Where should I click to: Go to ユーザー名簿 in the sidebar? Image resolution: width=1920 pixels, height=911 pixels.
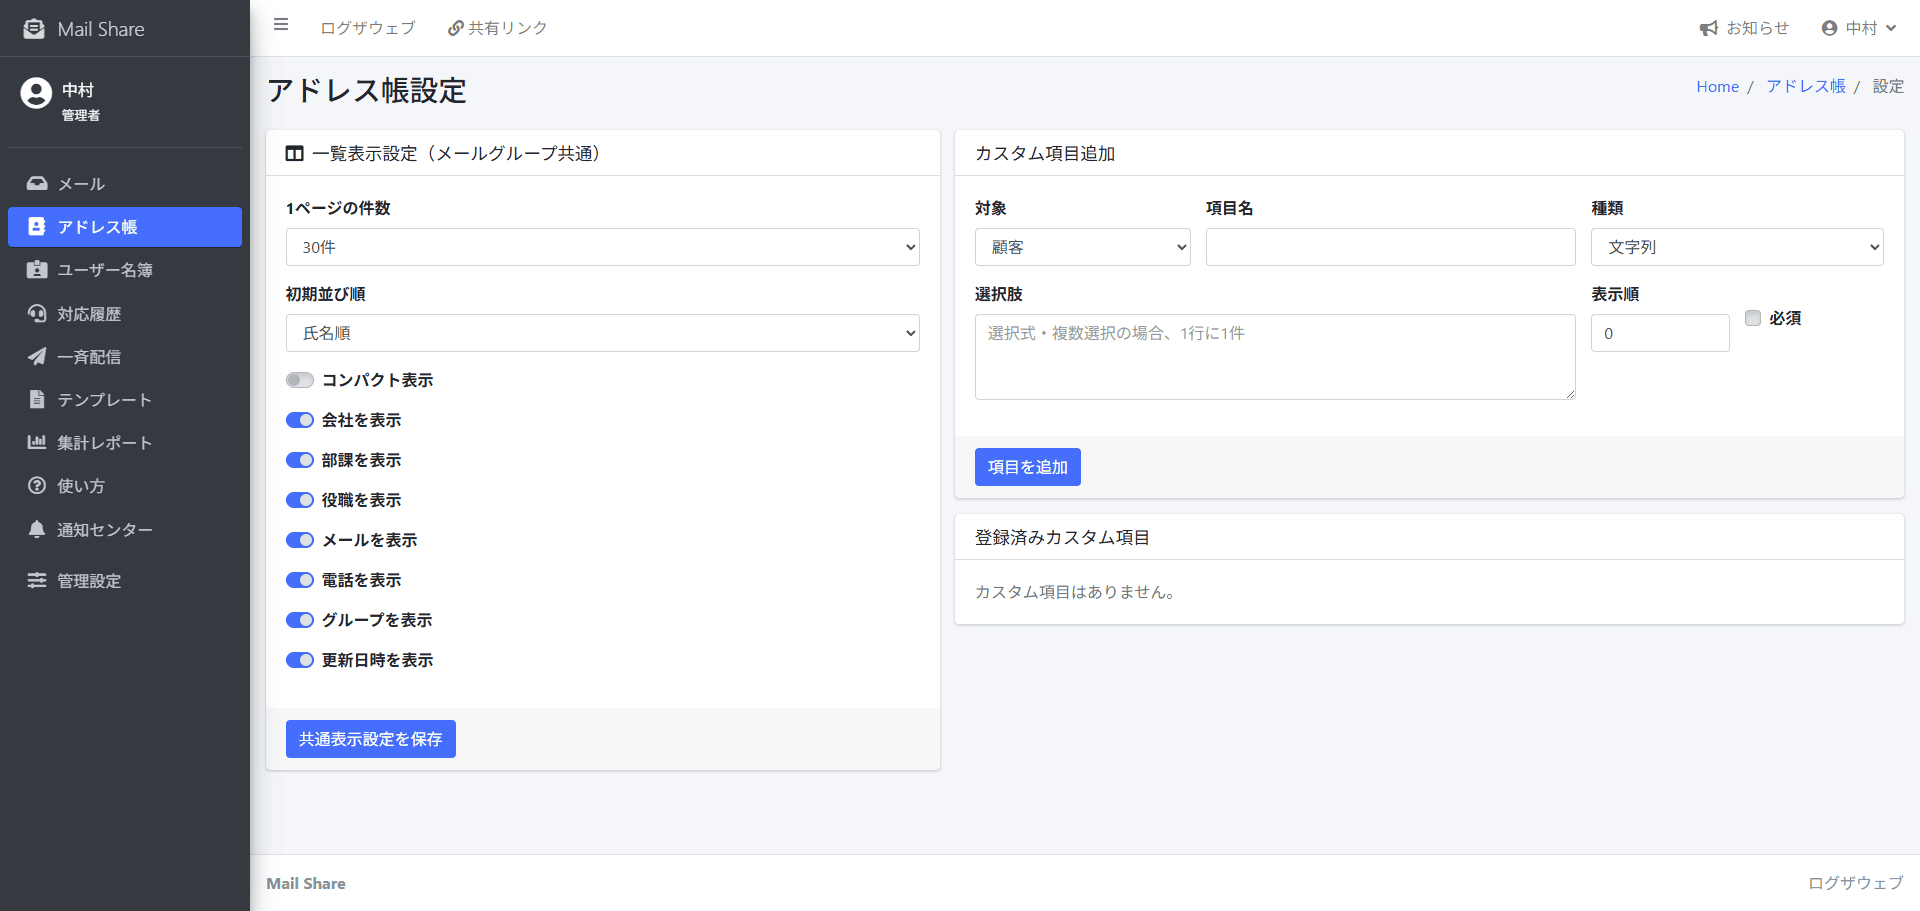coord(125,270)
